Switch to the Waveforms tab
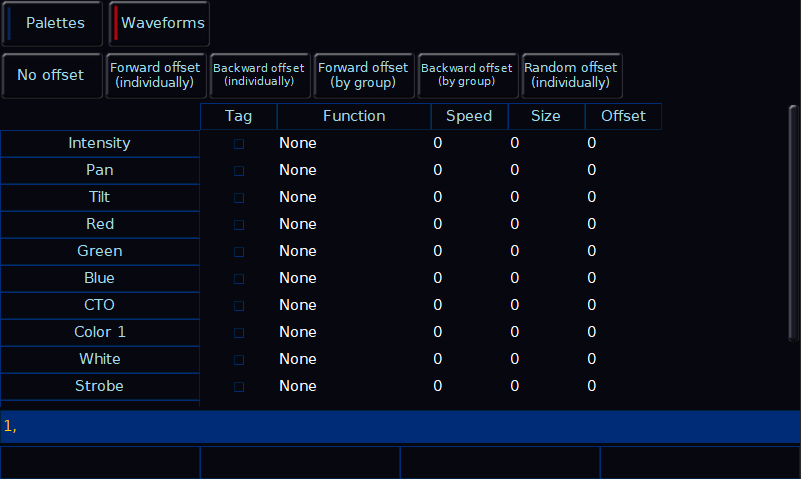This screenshot has width=801, height=479. pyautogui.click(x=159, y=23)
